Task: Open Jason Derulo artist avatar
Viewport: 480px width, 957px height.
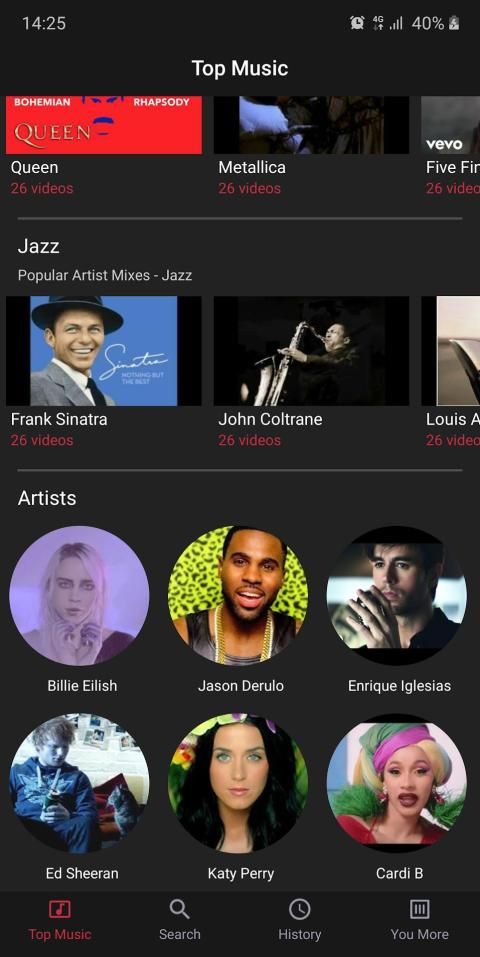Action: [238, 596]
